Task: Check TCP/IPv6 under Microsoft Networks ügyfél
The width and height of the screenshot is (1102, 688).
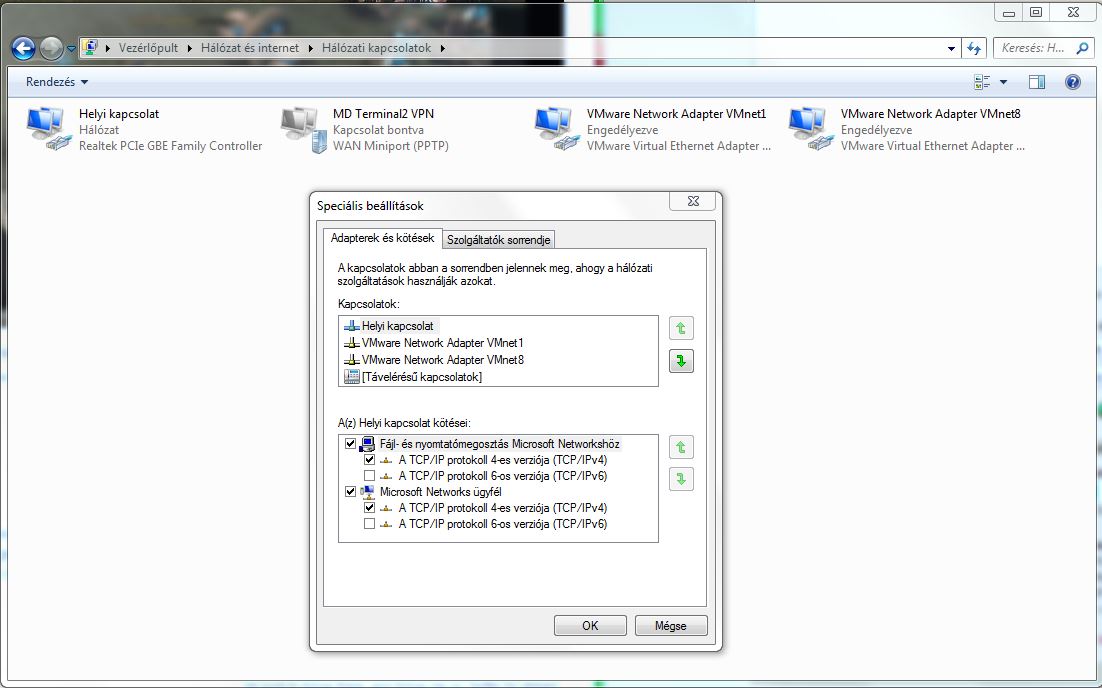Action: [369, 524]
